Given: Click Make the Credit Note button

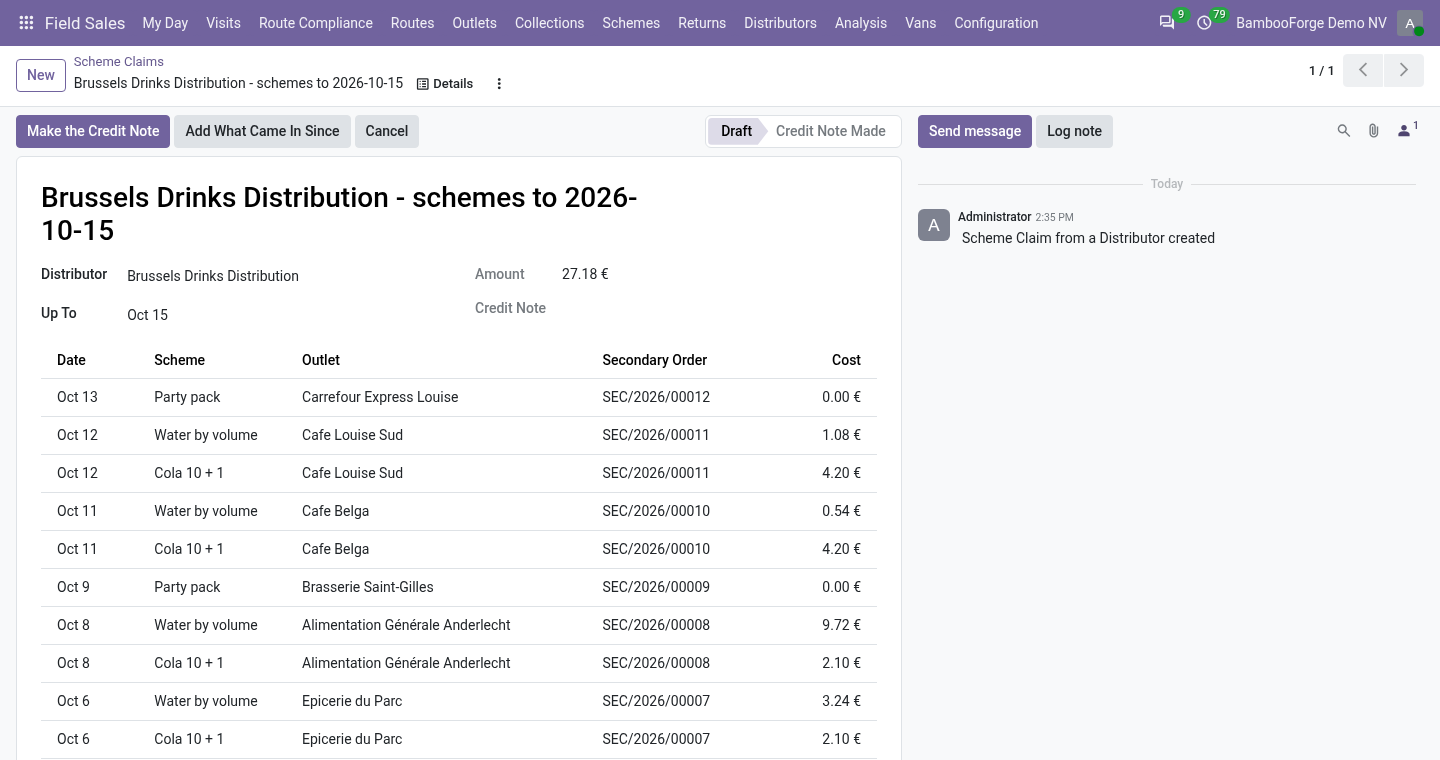Looking at the screenshot, I should (93, 131).
